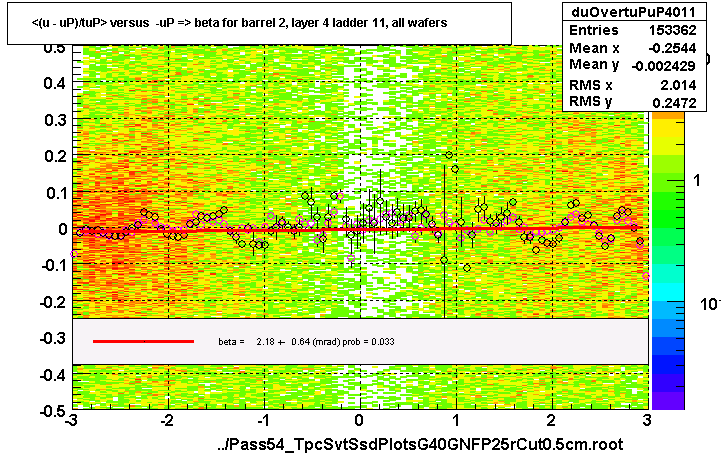Viewport: 721px width, 455px height.
Task: Click the Mean y -0.002429 row
Action: 633,65
